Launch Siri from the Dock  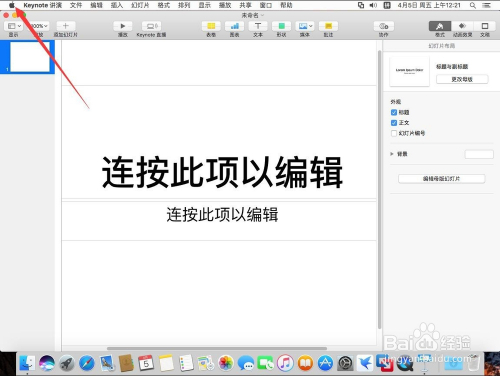tap(47, 363)
